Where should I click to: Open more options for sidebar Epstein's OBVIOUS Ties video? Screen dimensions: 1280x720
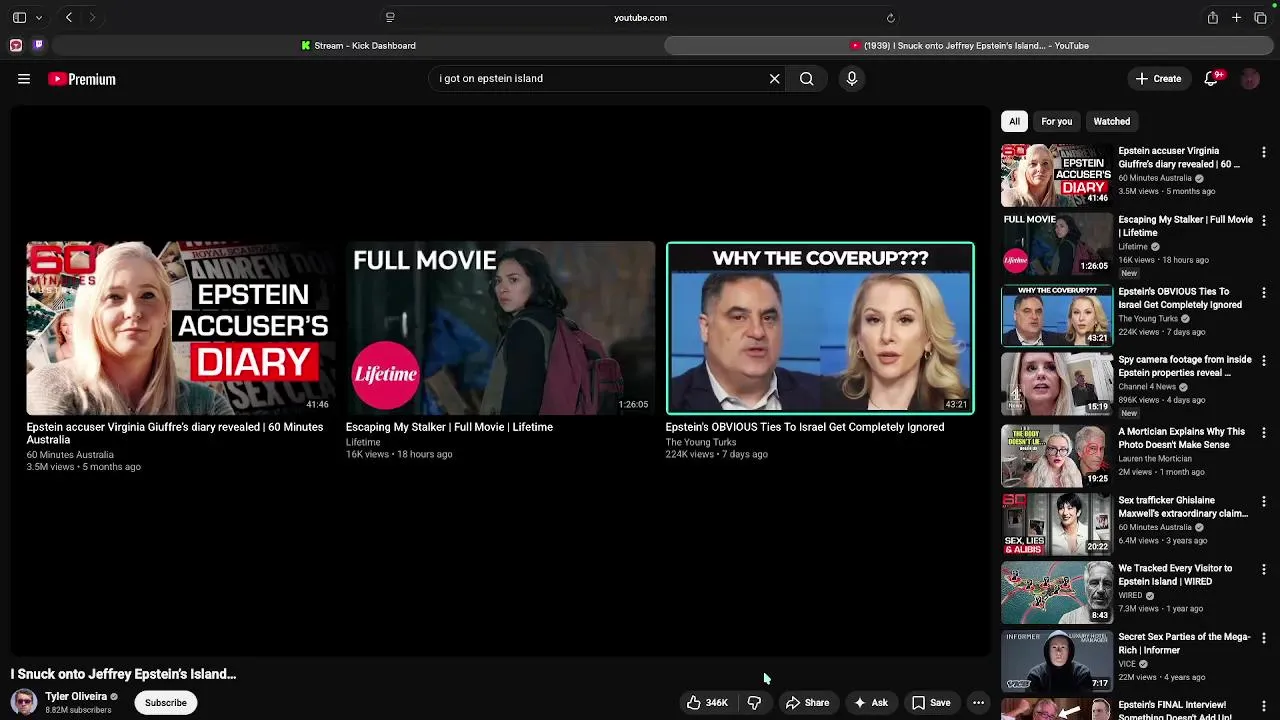tap(1264, 292)
